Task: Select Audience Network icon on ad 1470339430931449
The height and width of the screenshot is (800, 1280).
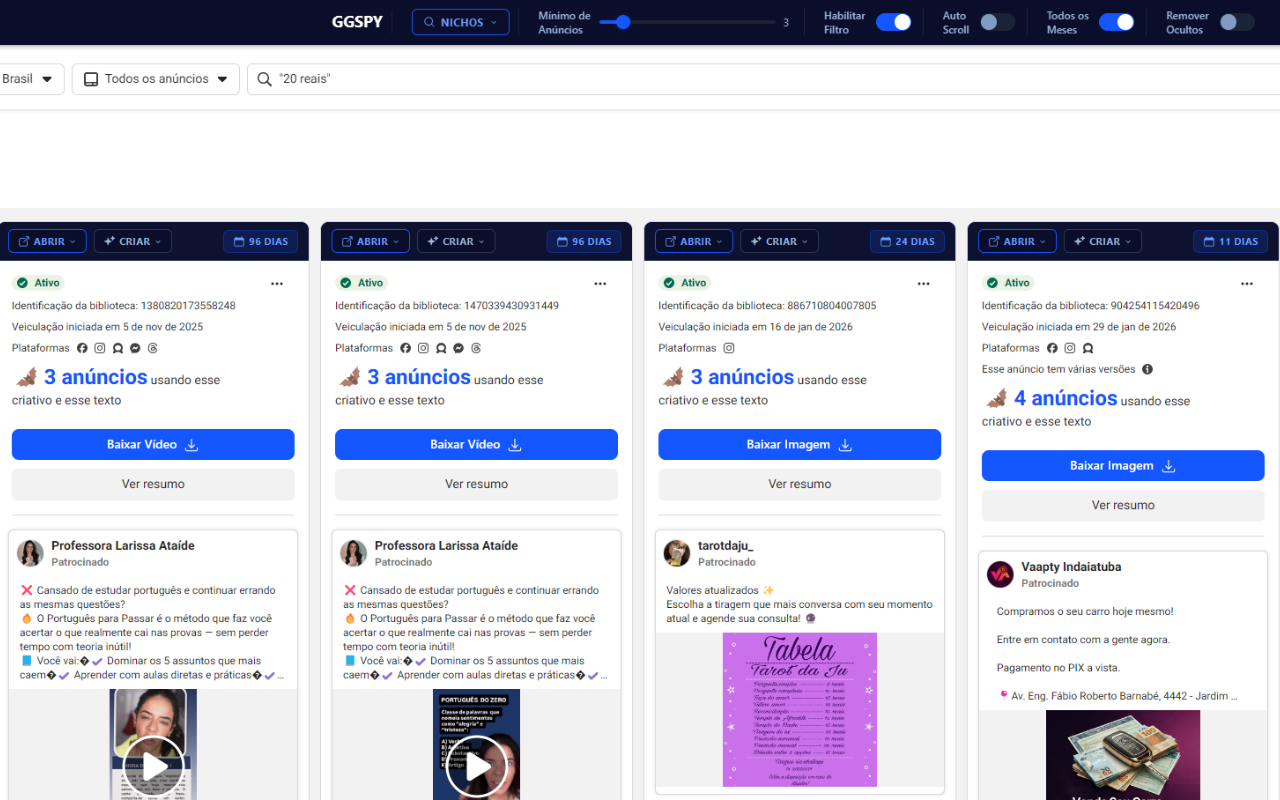Action: [441, 348]
